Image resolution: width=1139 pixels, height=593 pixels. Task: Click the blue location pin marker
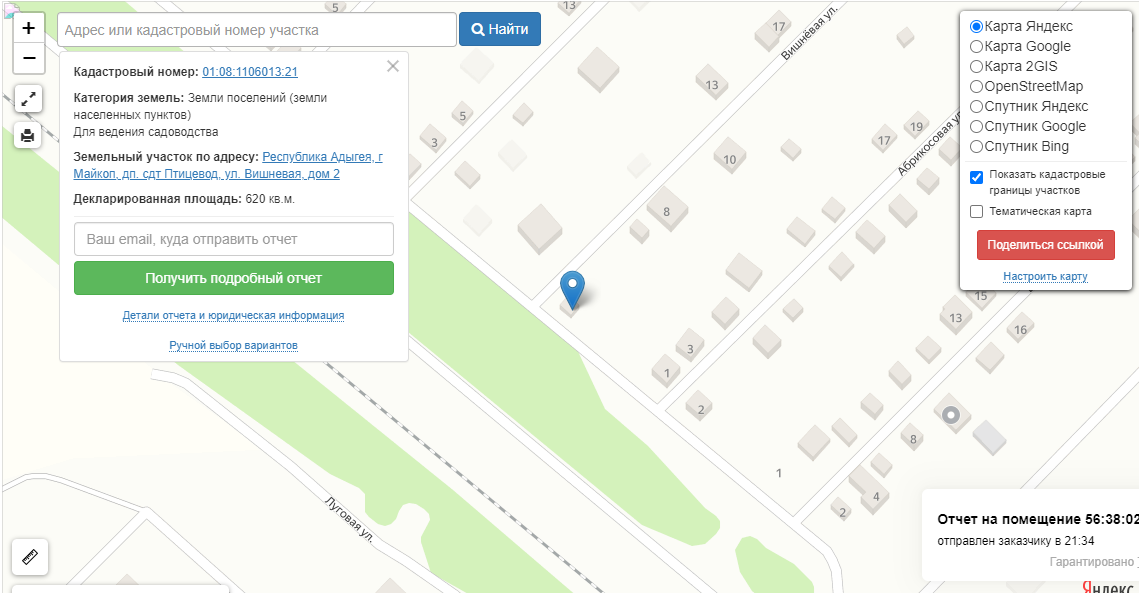(572, 290)
